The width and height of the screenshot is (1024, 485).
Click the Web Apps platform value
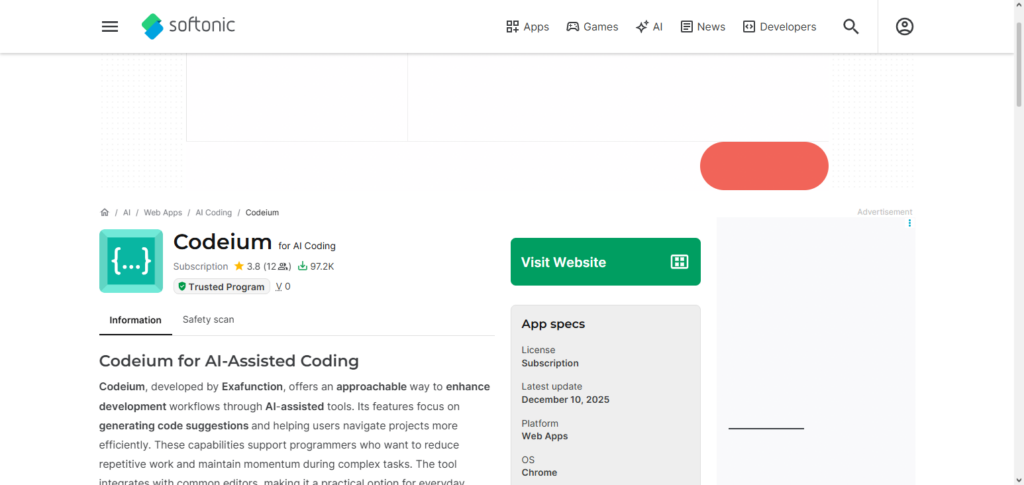[x=545, y=436]
